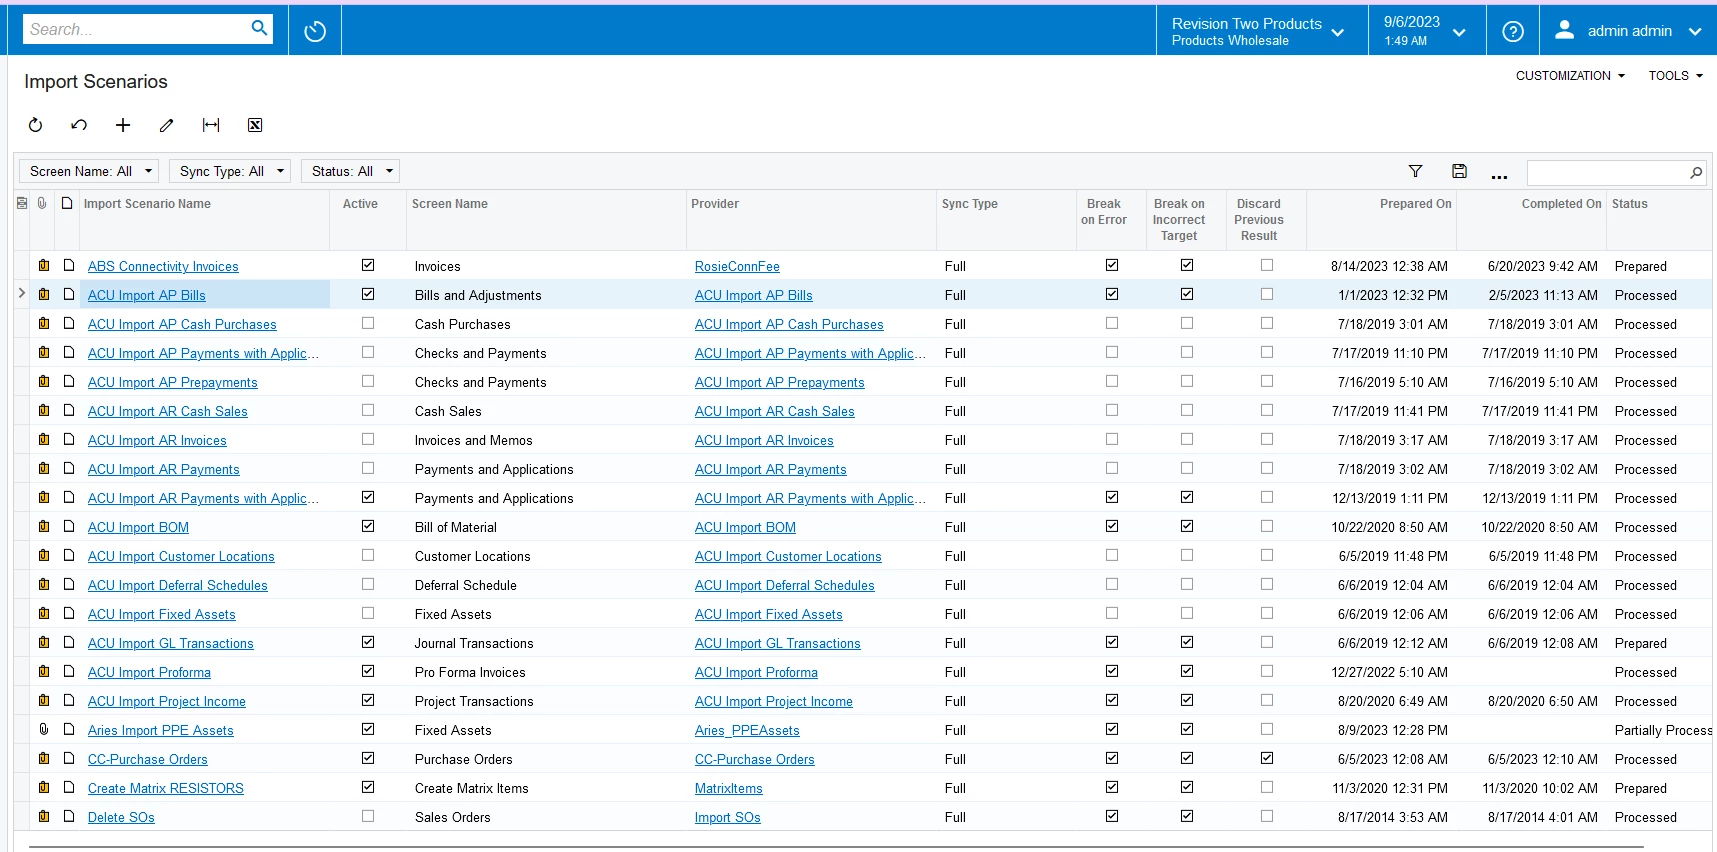Open the CUSTOMIZATION menu
Screen dimensions: 1717x852
(x=1570, y=75)
